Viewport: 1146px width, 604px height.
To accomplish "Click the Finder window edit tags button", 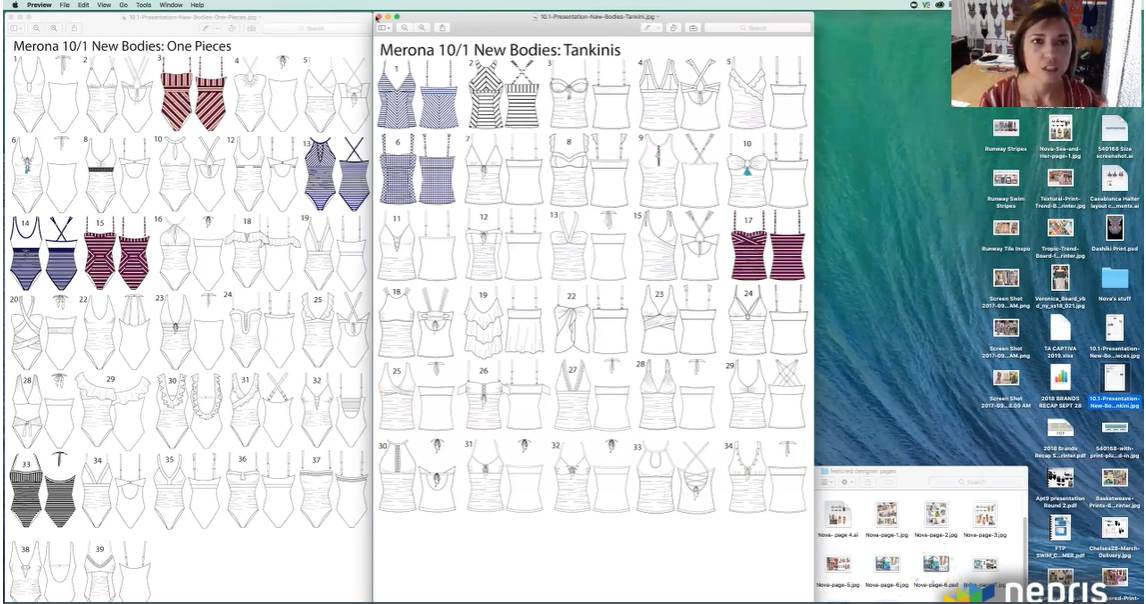I will point(888,482).
